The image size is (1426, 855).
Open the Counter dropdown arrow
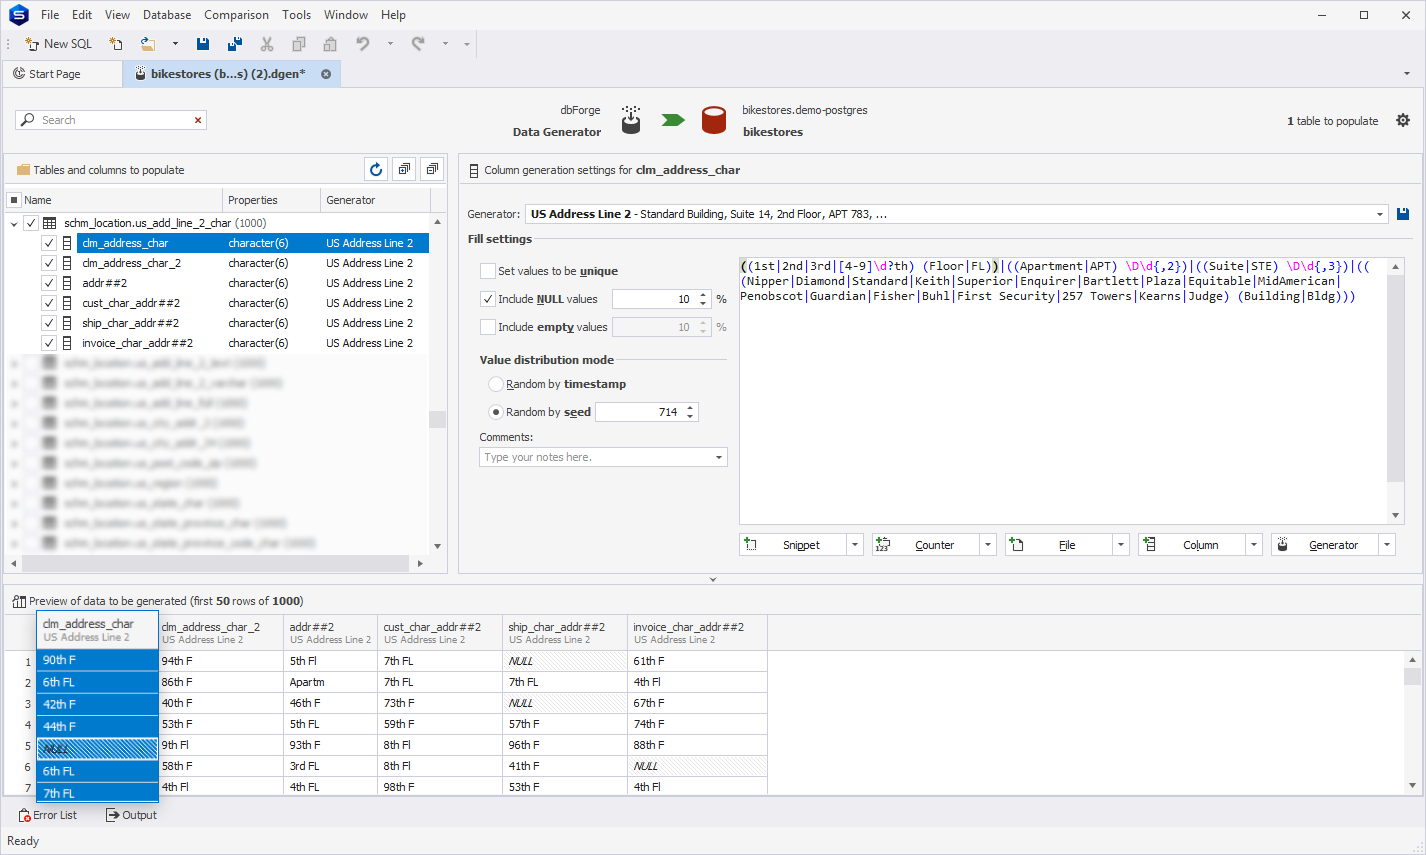(x=988, y=545)
